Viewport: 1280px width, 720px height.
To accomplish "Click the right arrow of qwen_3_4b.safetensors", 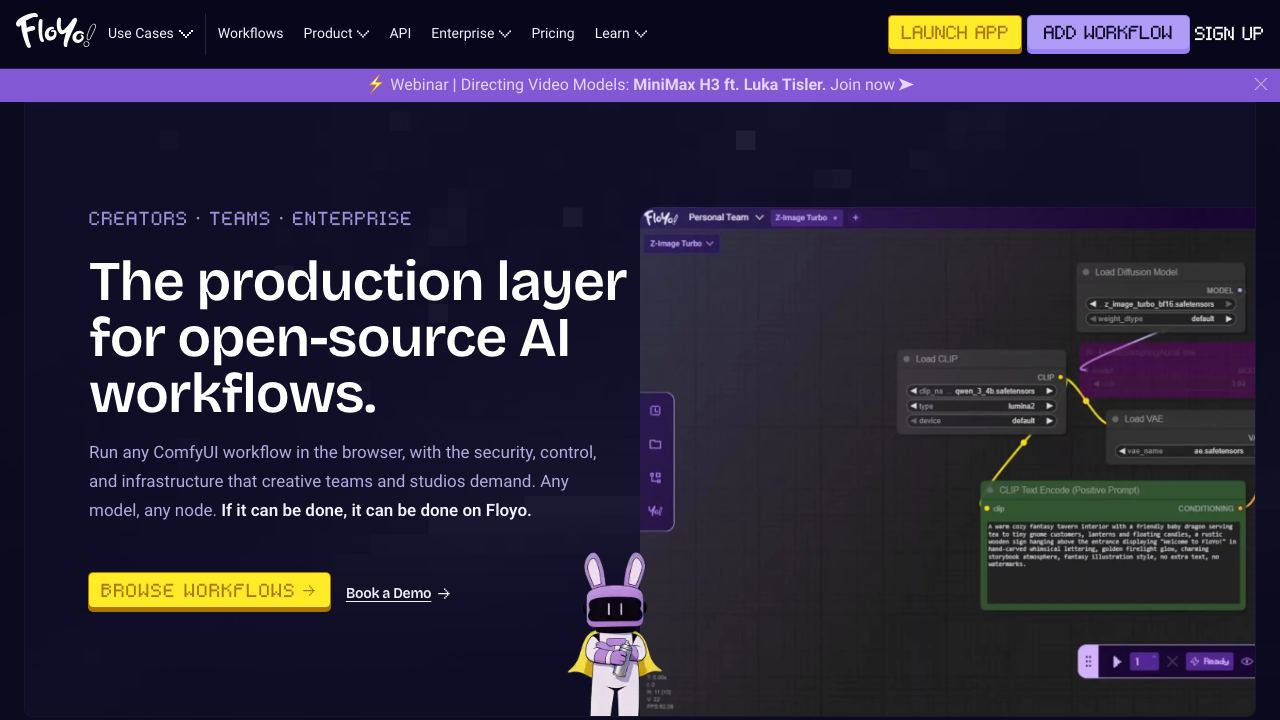I will point(1049,391).
